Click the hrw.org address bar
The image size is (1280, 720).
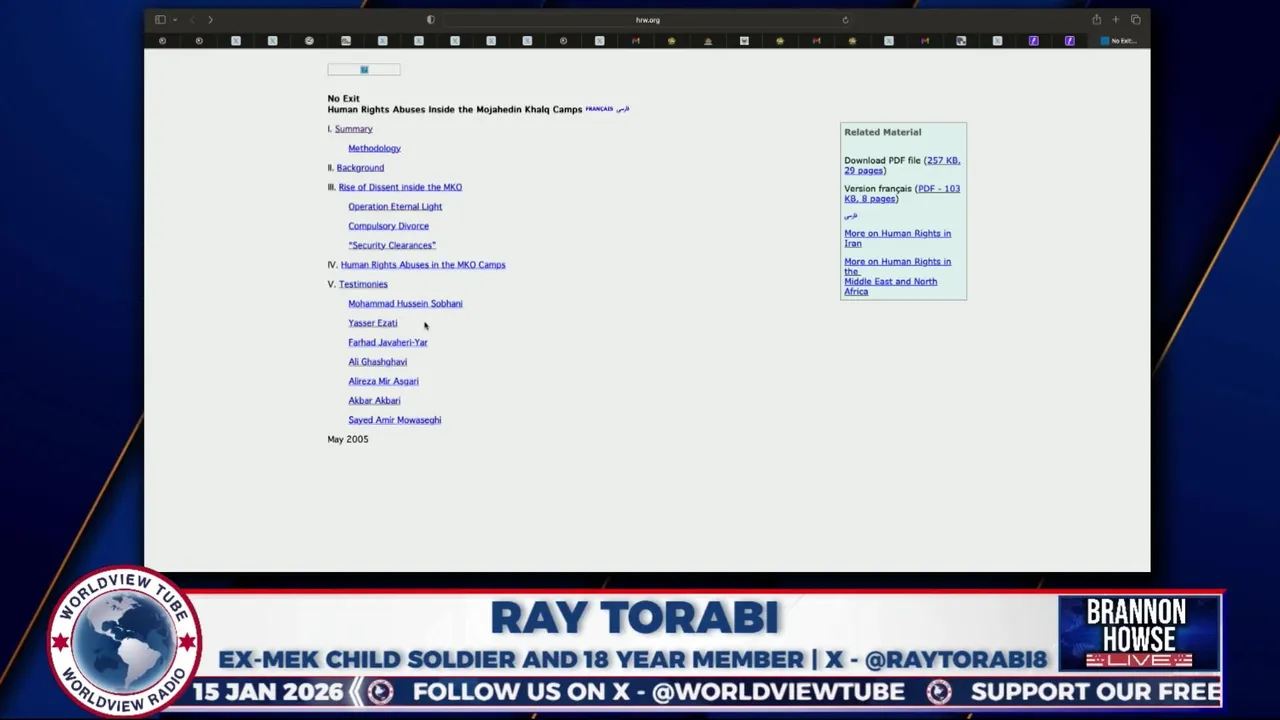pos(647,20)
